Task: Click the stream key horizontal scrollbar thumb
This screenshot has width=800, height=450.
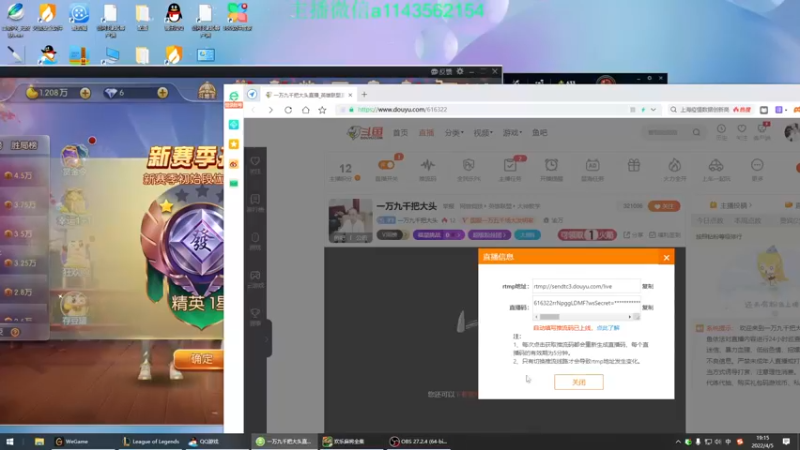Action: 549,317
